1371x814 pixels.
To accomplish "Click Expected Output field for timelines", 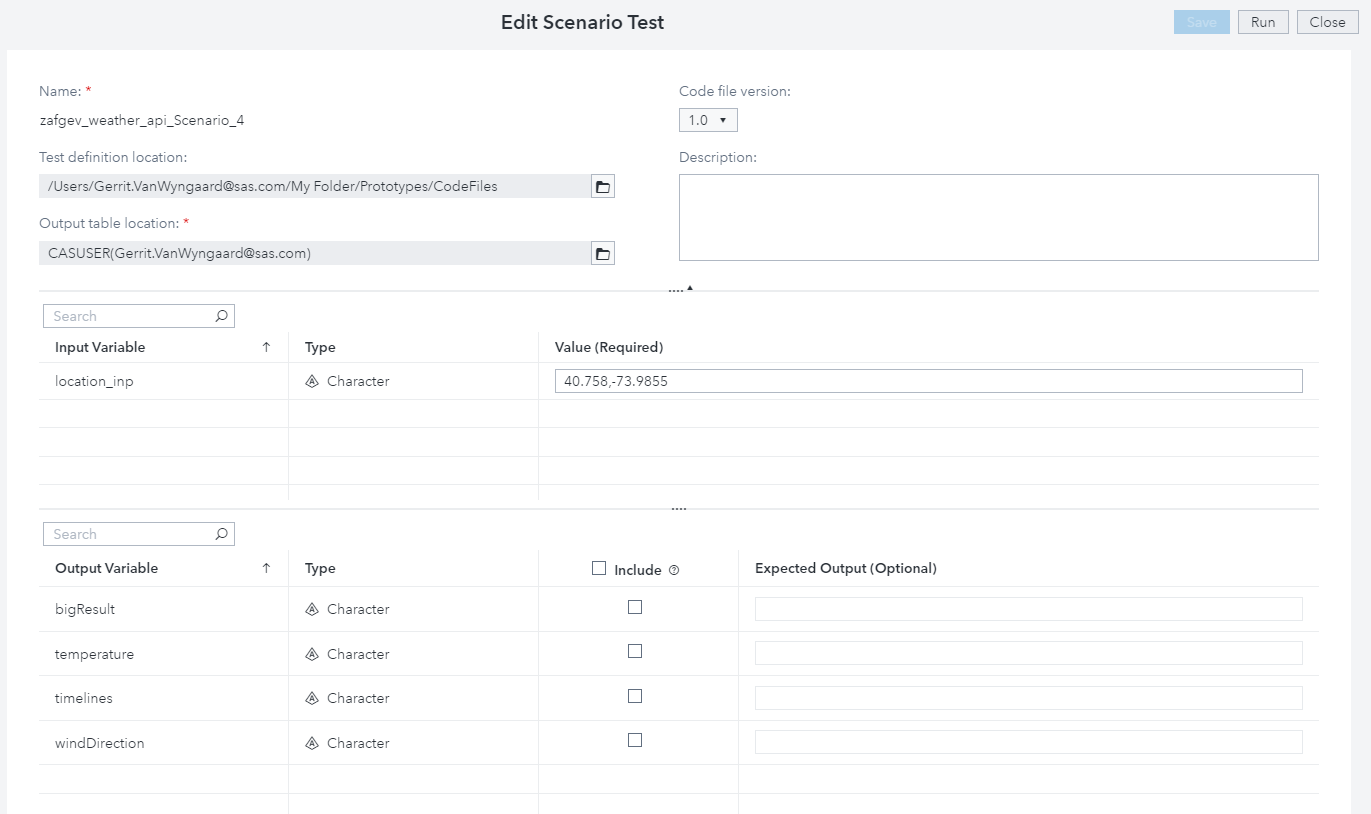I will 1028,698.
